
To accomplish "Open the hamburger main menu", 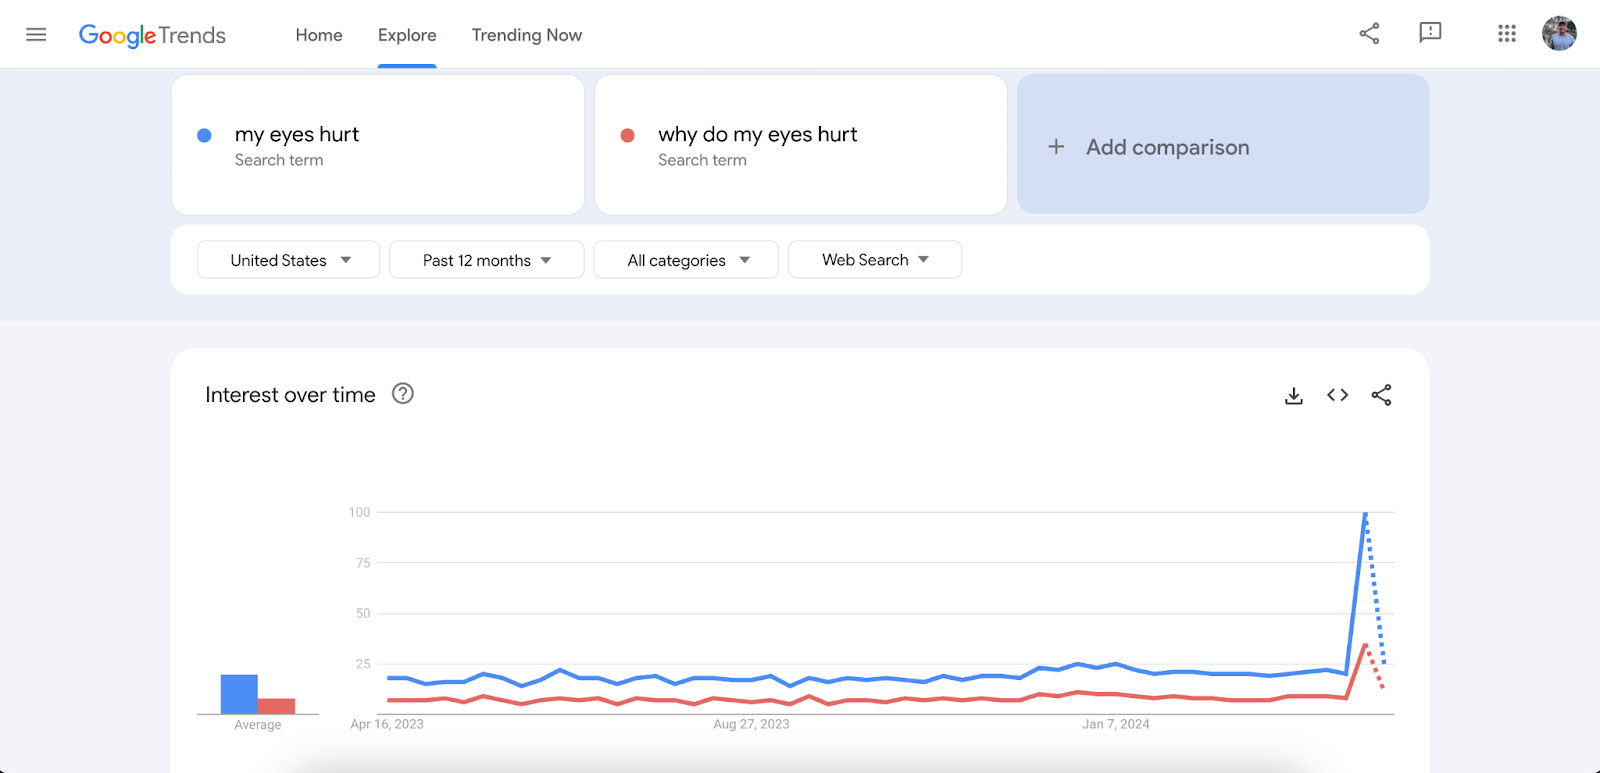I will [x=36, y=35].
